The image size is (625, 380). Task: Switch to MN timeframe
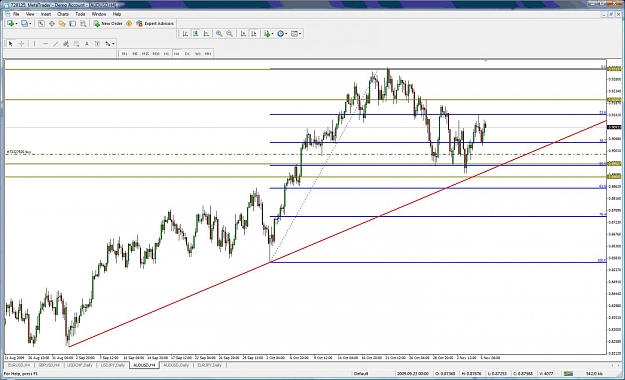pos(208,54)
